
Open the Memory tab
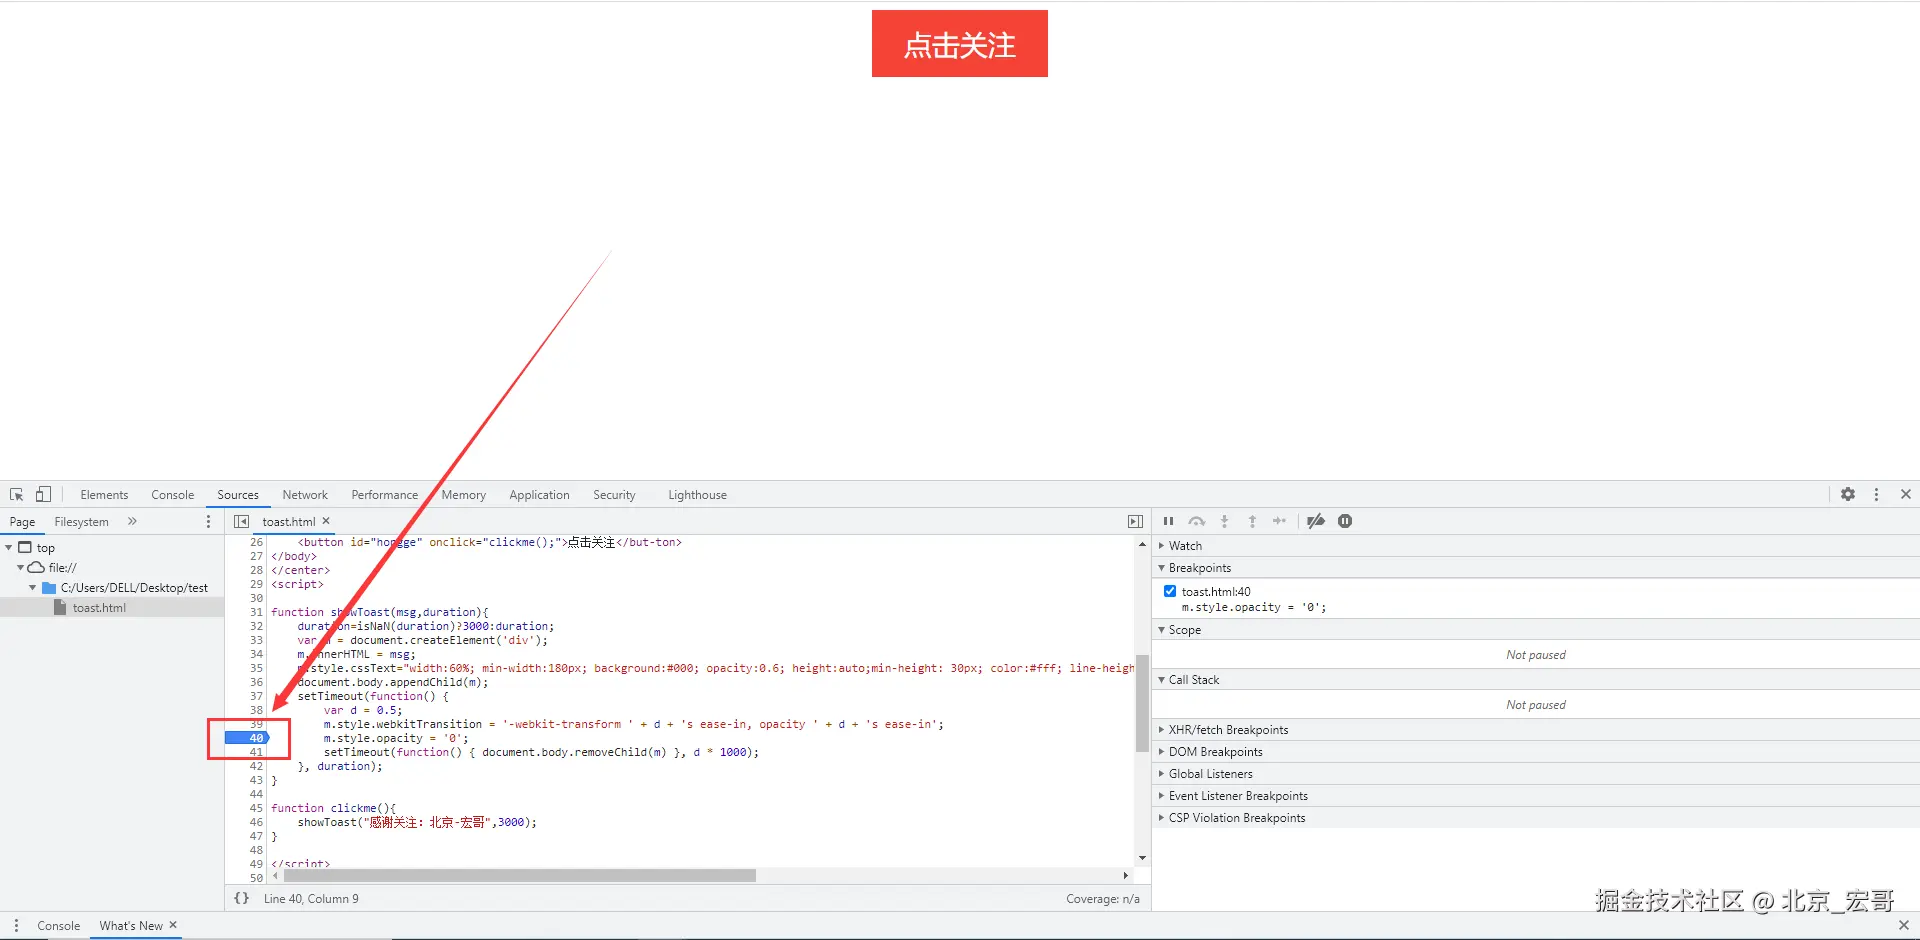click(464, 495)
